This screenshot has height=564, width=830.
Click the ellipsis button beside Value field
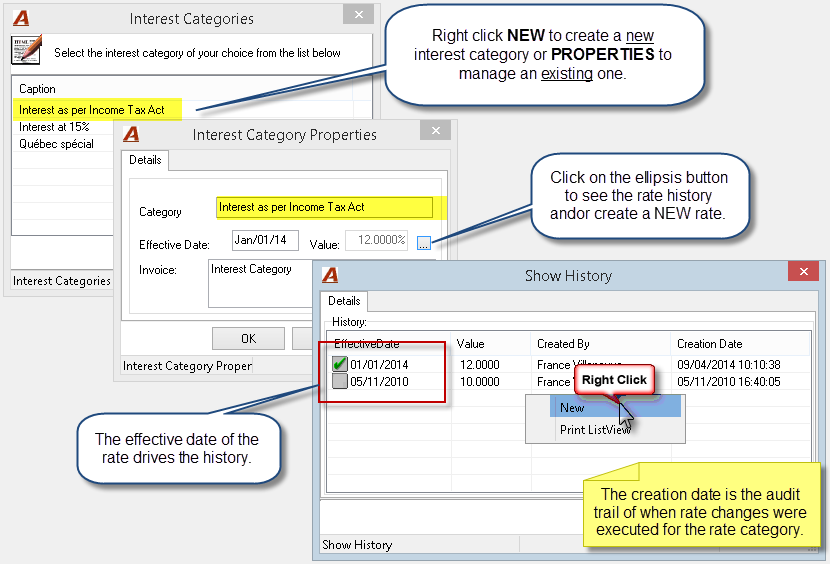click(423, 243)
